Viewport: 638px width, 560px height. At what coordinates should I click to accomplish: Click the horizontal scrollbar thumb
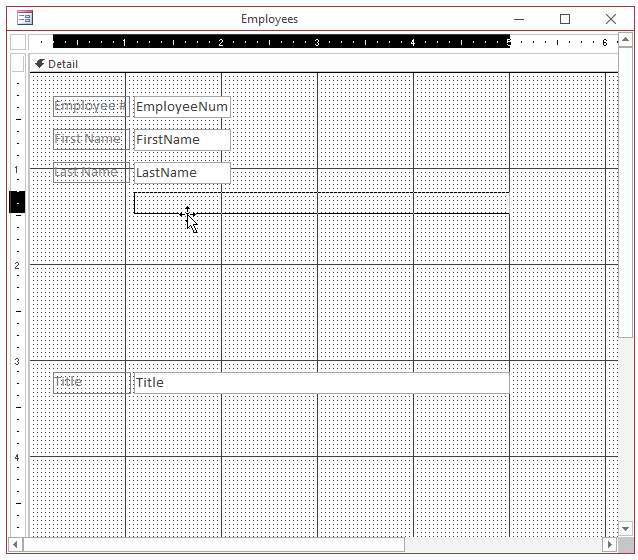[x=214, y=545]
